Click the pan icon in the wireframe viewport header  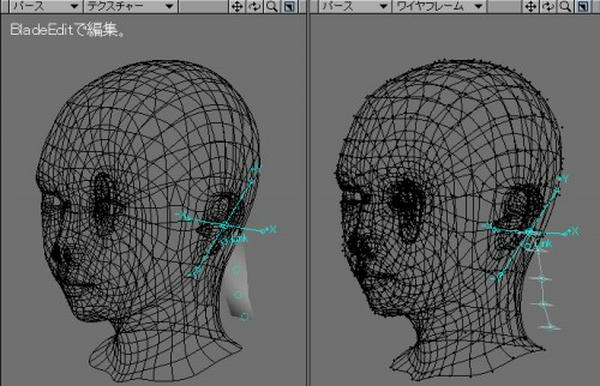531,7
